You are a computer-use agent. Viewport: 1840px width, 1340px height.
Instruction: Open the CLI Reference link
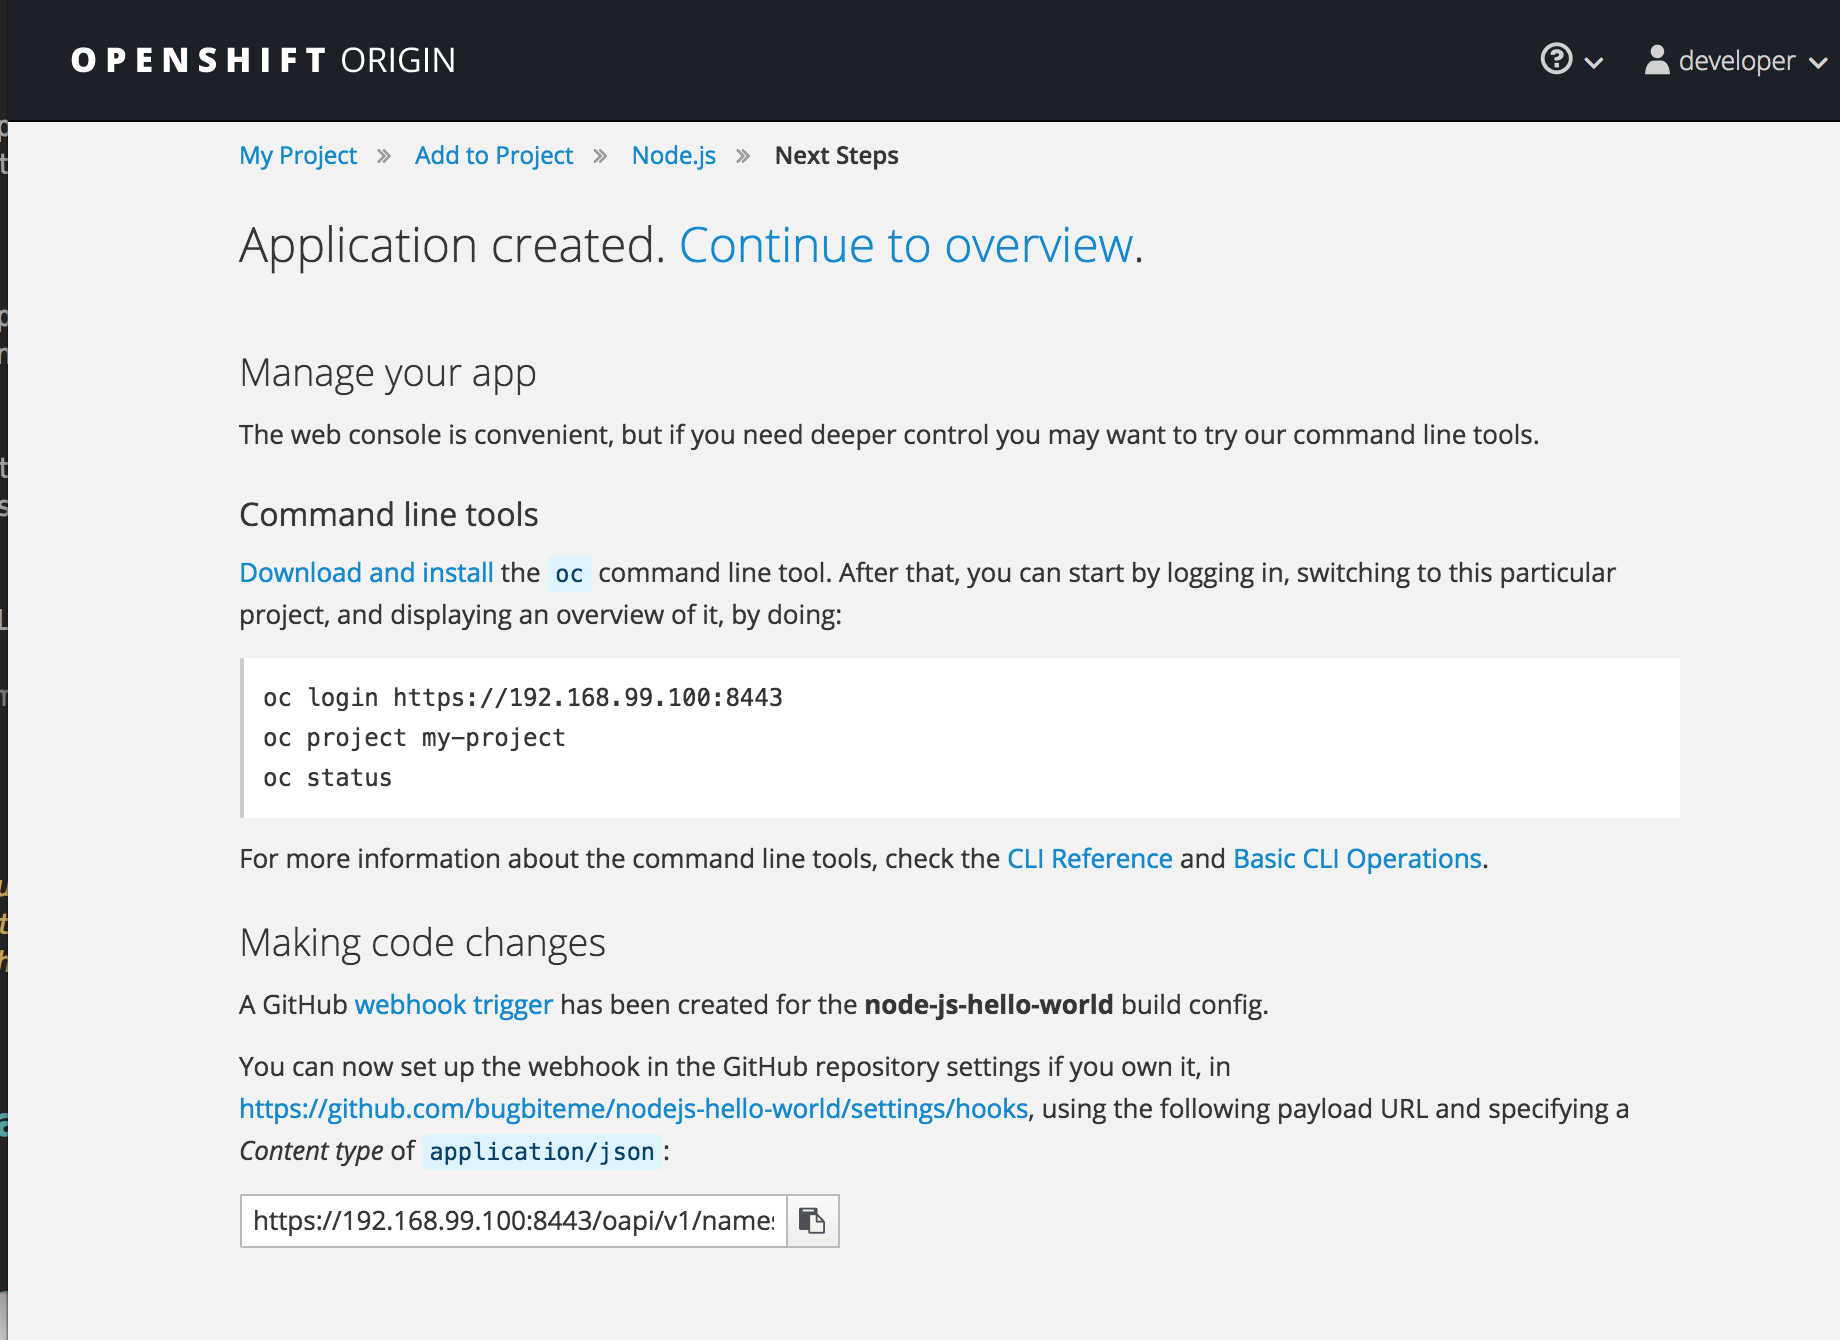pos(1089,859)
